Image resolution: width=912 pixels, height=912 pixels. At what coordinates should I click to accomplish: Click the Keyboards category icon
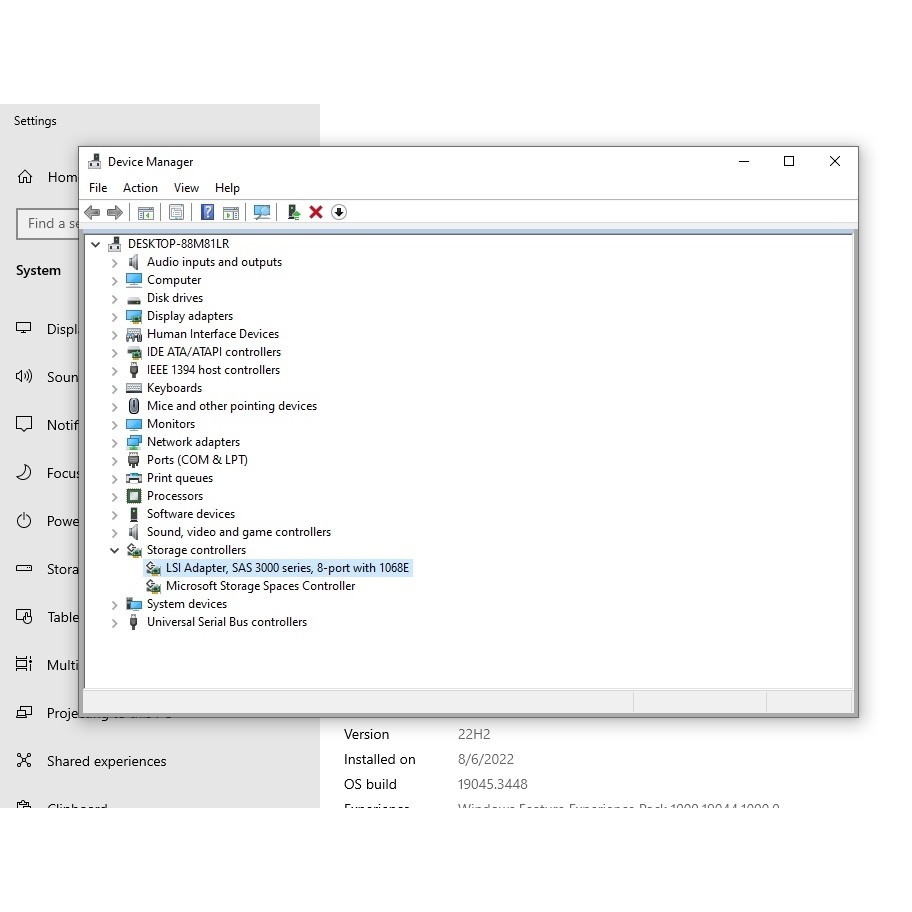point(134,388)
